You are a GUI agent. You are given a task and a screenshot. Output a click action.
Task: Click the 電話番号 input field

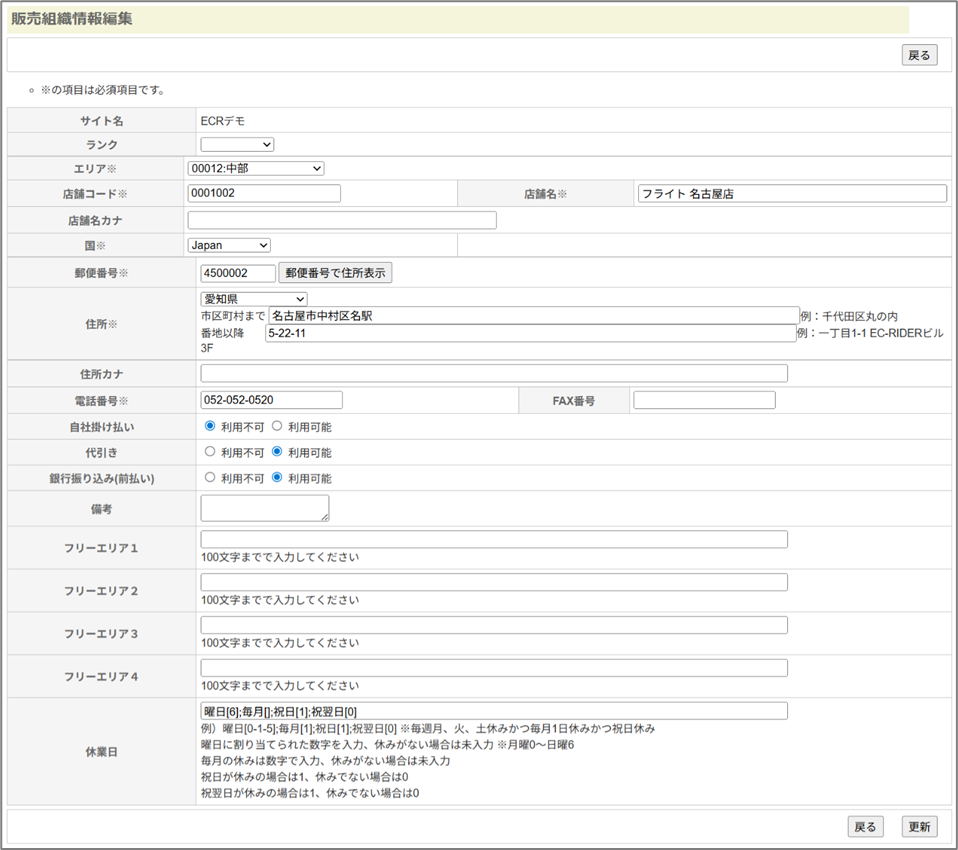tap(271, 400)
